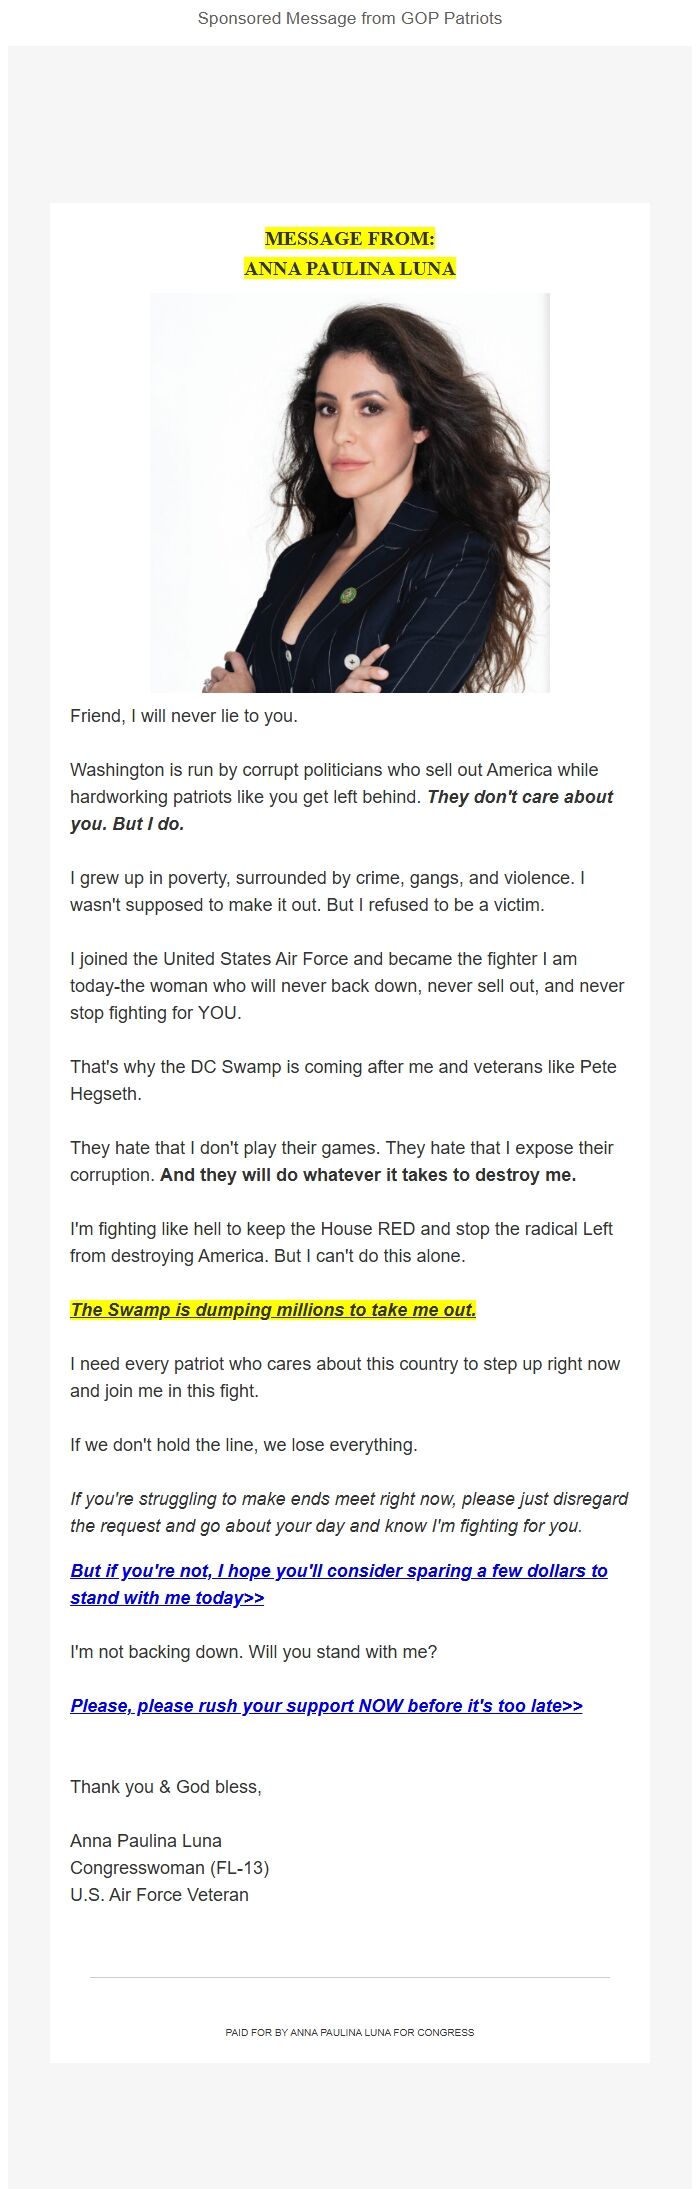Image resolution: width=700 pixels, height=2189 pixels.
Task: Click the horizontal divider above the footer
Action: point(350,1977)
